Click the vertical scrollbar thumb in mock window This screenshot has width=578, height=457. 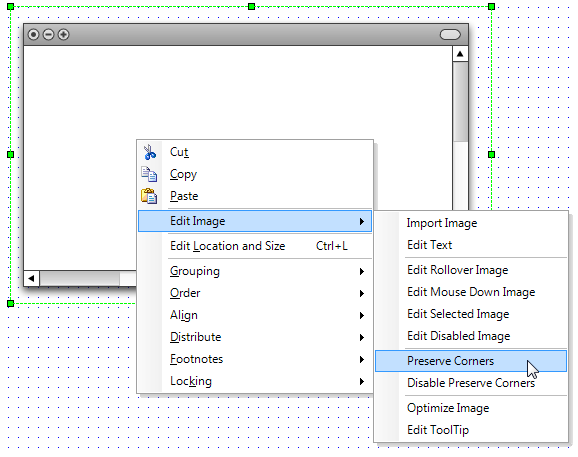click(x=460, y=102)
